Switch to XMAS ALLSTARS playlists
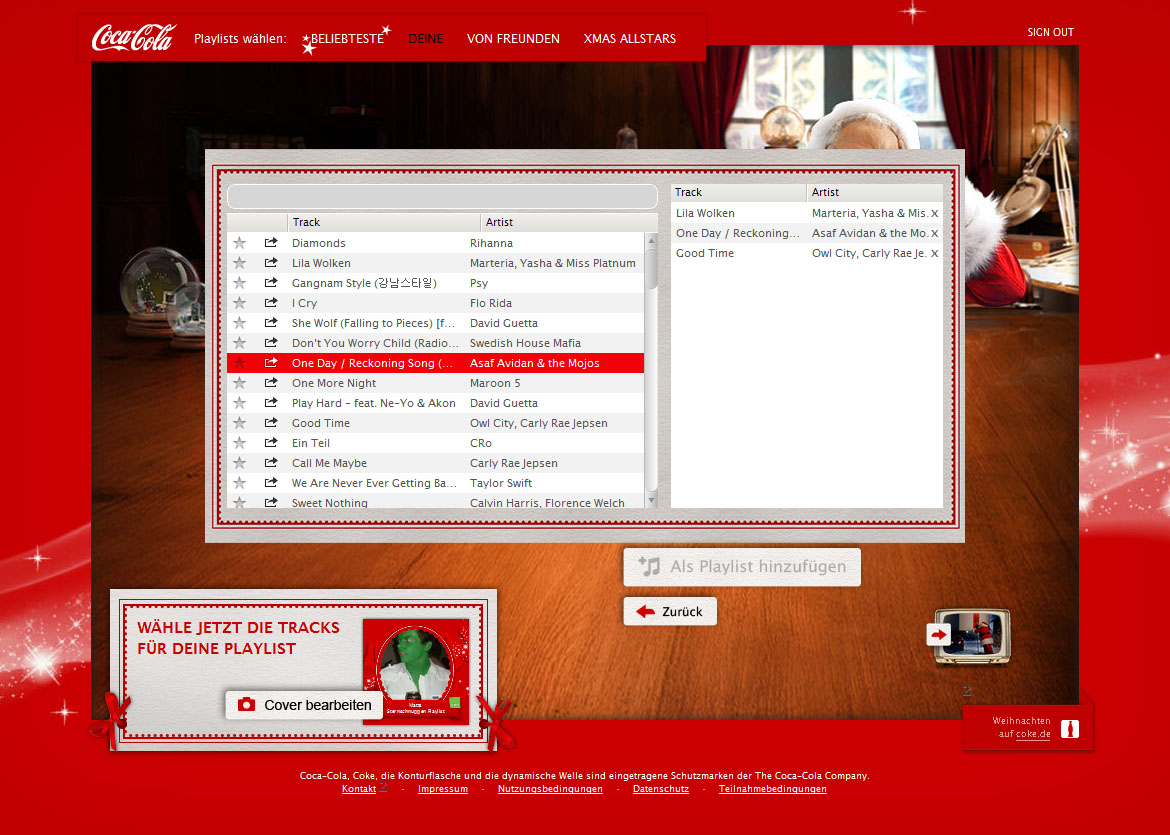Screen dimensions: 1170x835 pyautogui.click(x=629, y=39)
